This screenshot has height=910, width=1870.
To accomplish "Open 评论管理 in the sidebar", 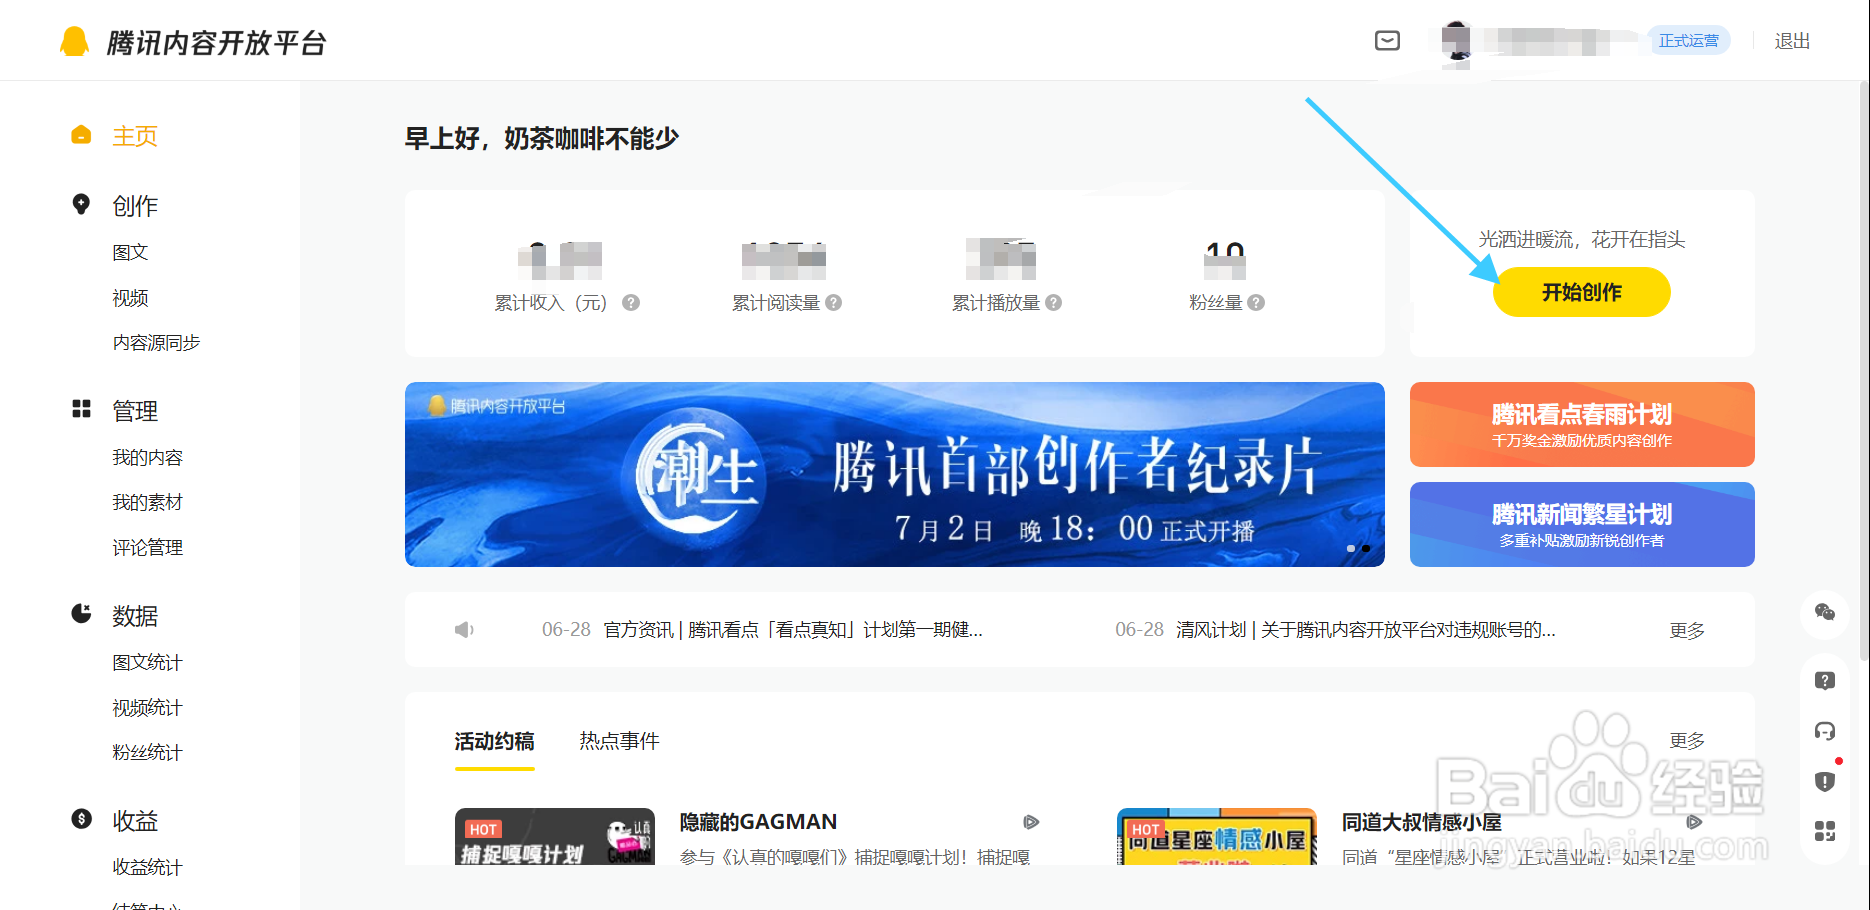I will (147, 547).
